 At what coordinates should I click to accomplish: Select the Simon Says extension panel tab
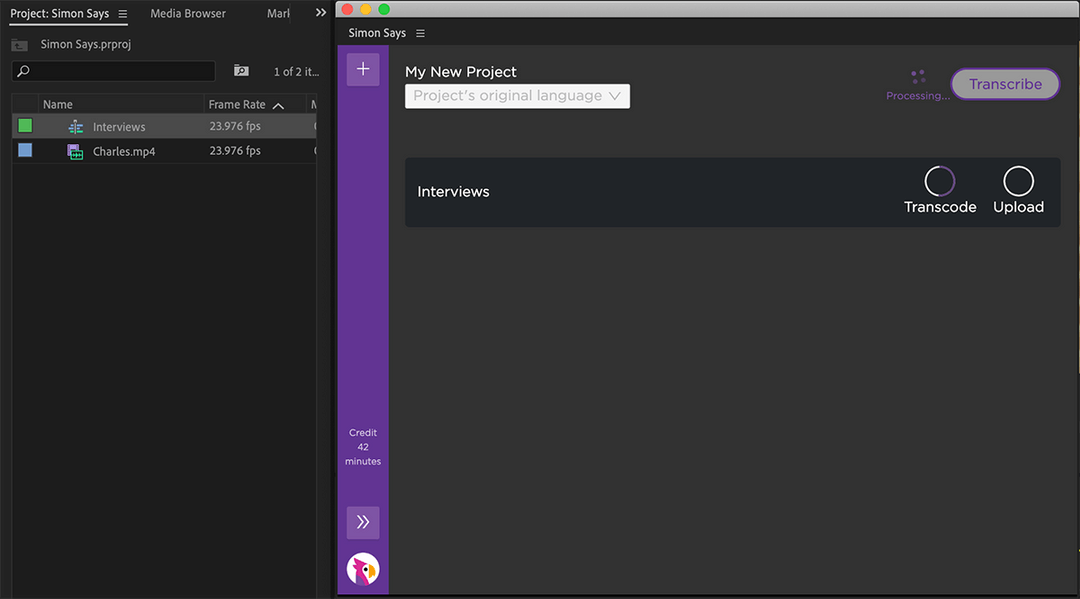coord(376,32)
